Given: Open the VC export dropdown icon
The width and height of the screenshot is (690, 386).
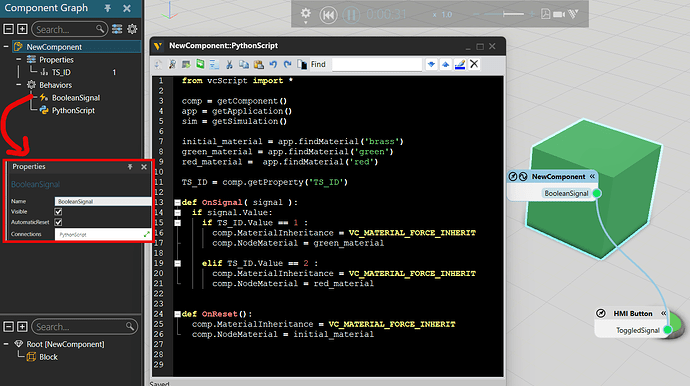Looking at the screenshot, I should coord(573,14).
